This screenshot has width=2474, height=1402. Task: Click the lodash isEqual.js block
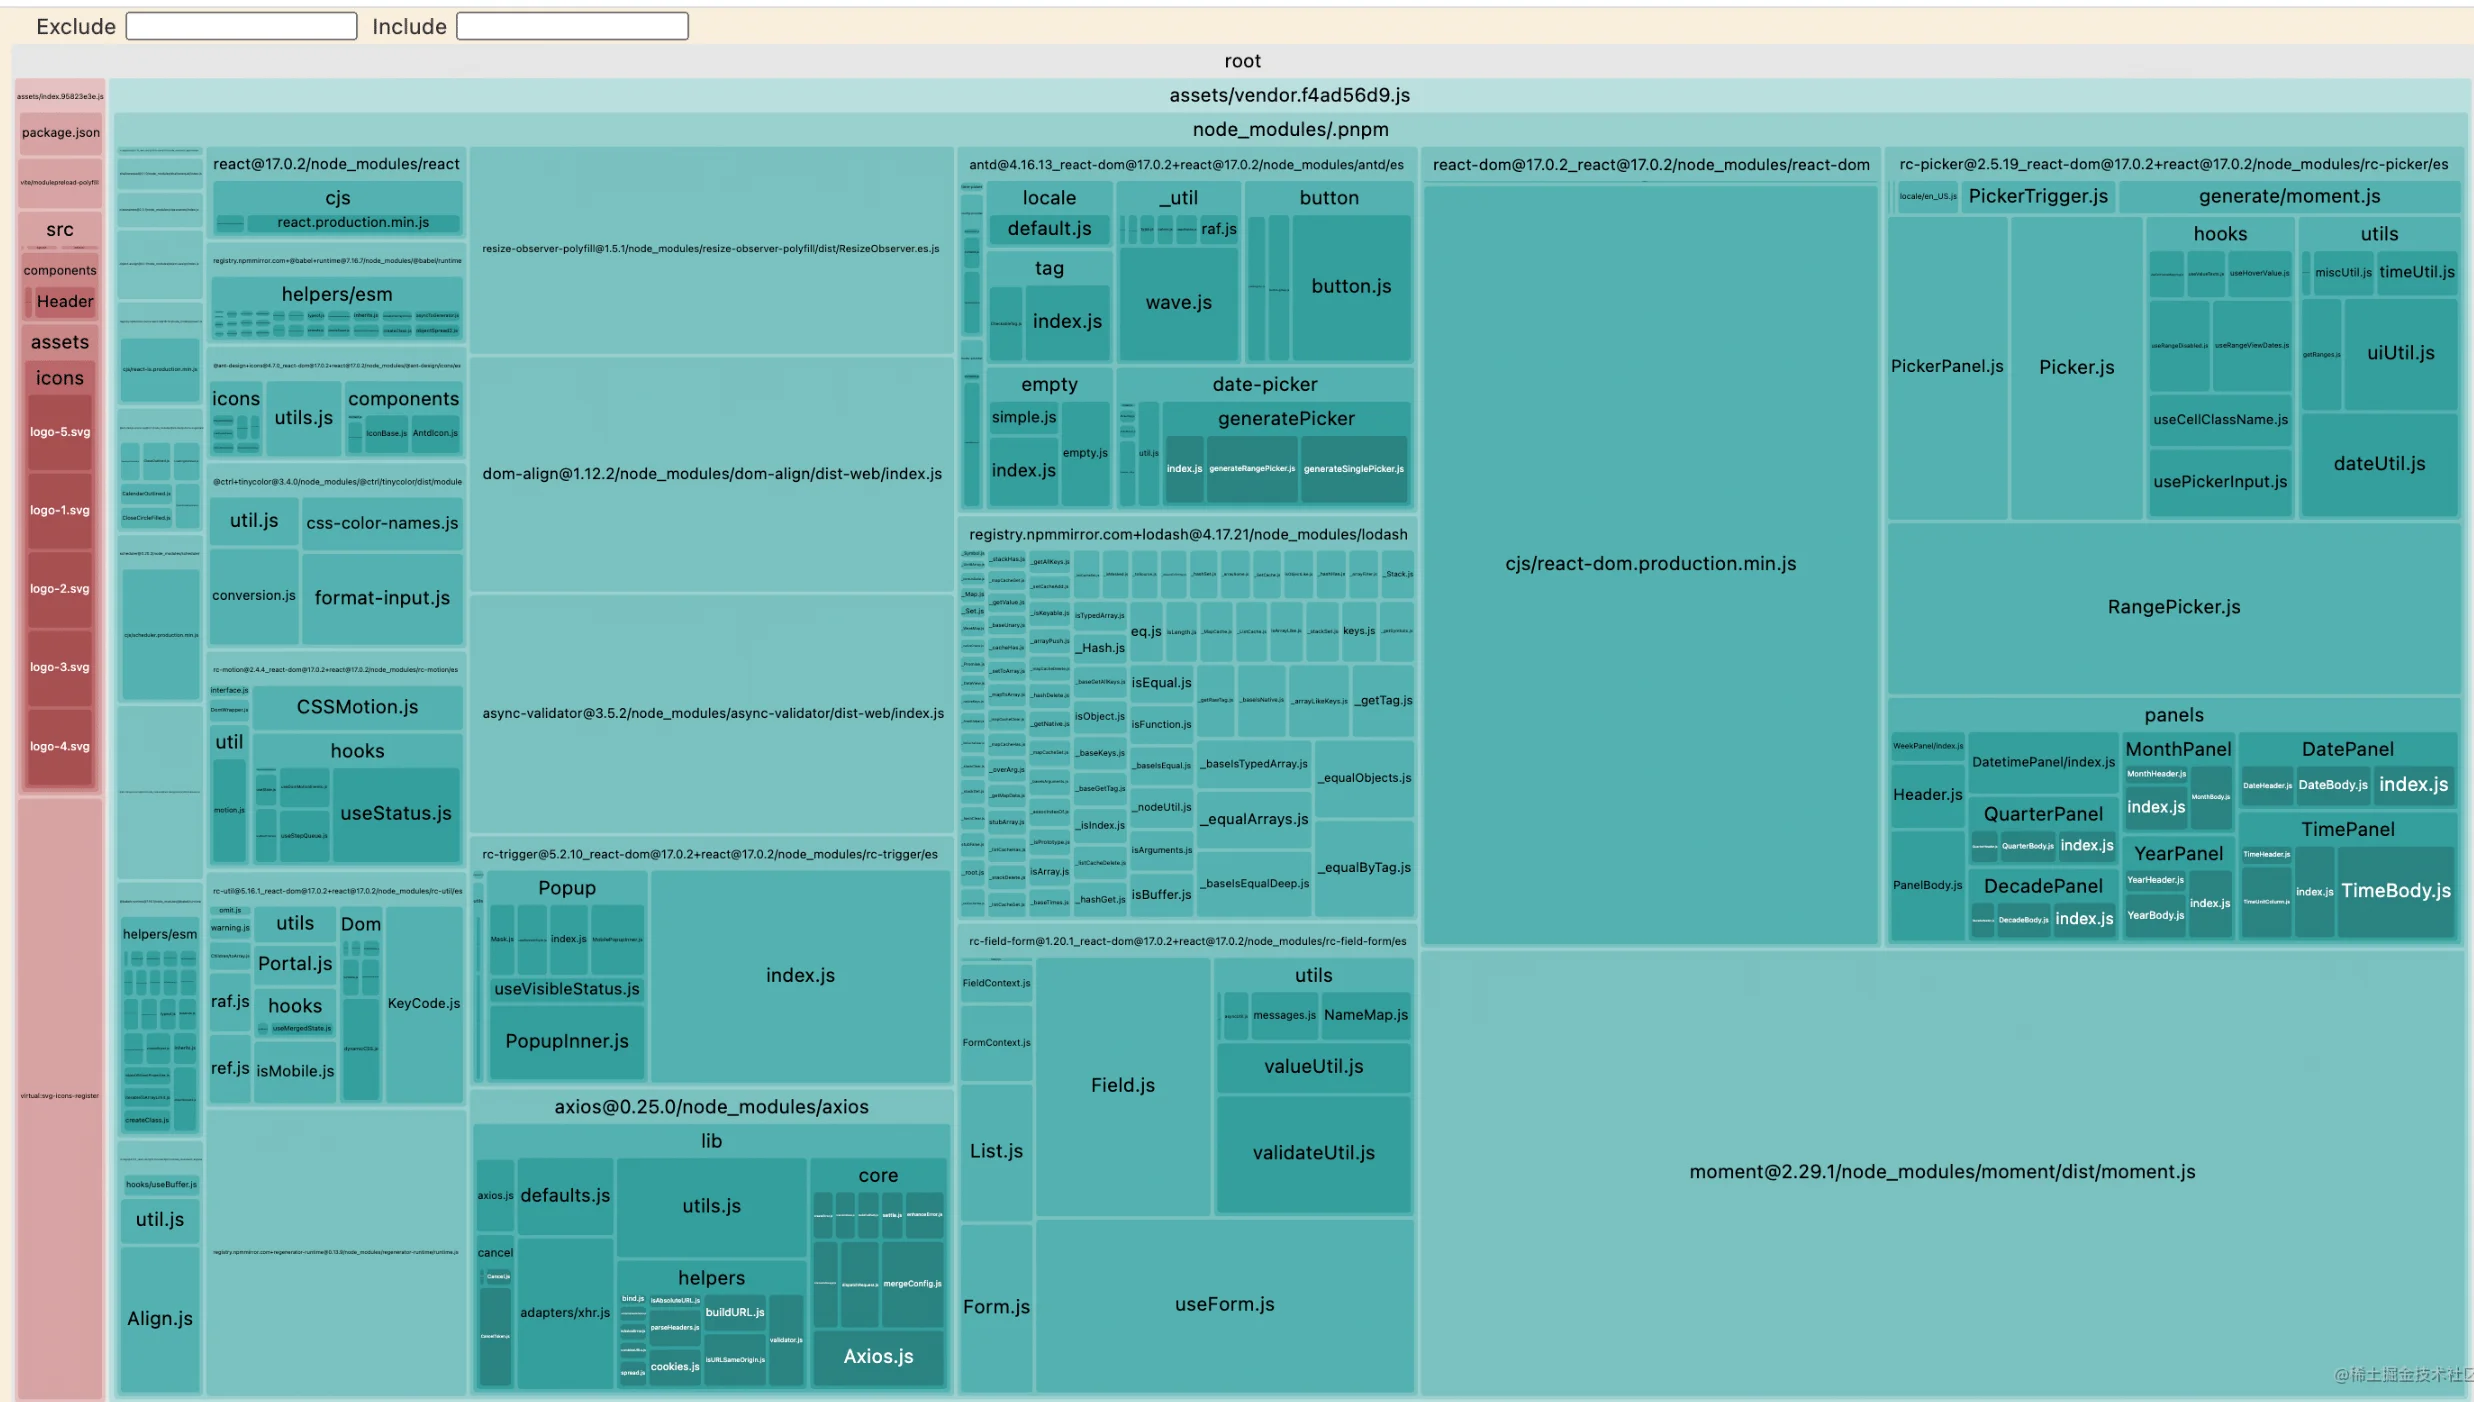point(1161,683)
